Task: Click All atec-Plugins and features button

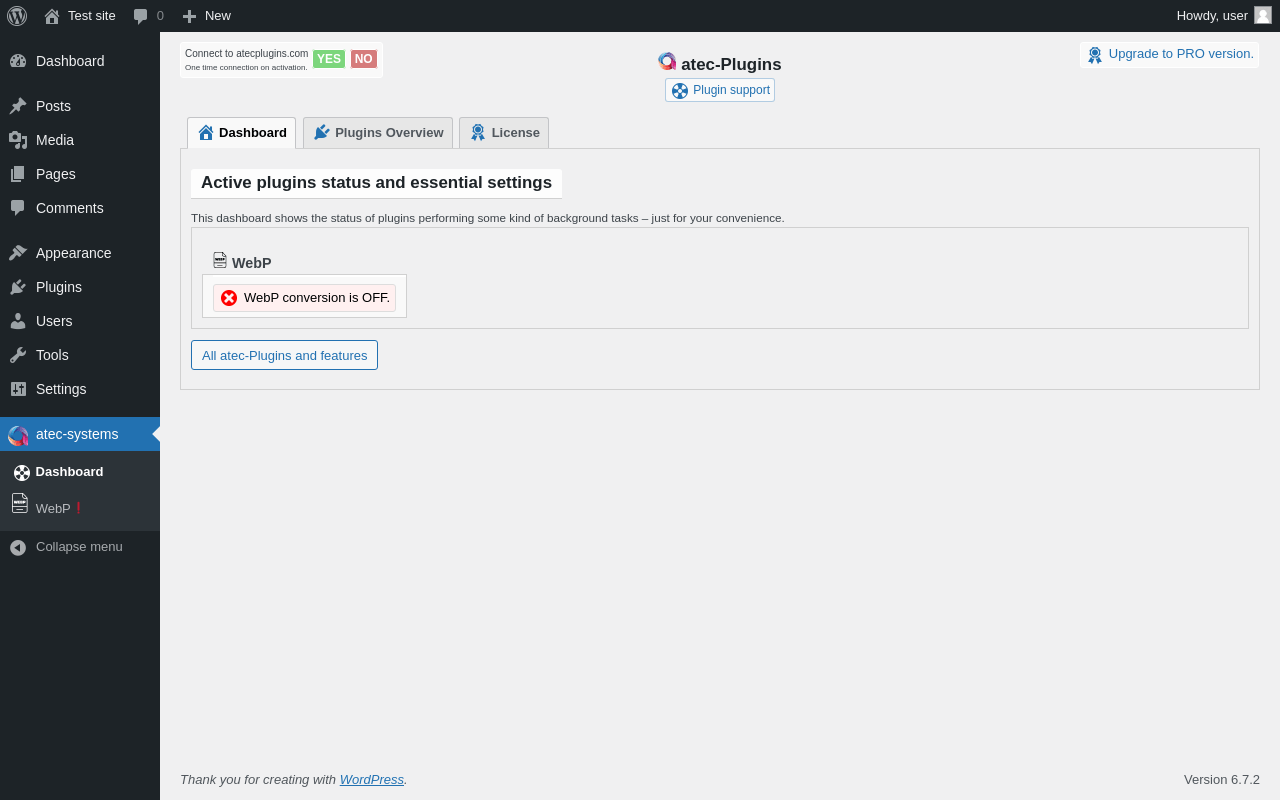Action: click(x=284, y=355)
